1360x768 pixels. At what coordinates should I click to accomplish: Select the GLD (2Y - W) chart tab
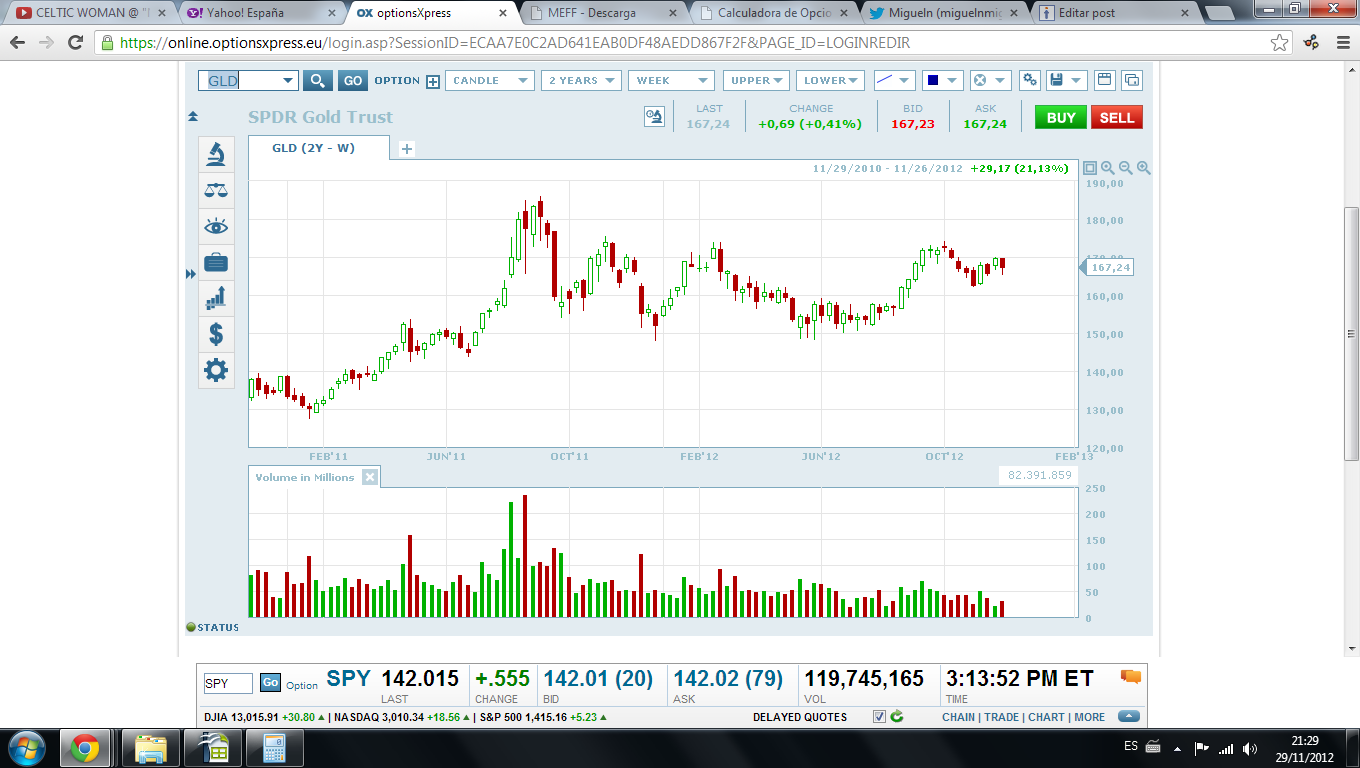pyautogui.click(x=319, y=148)
